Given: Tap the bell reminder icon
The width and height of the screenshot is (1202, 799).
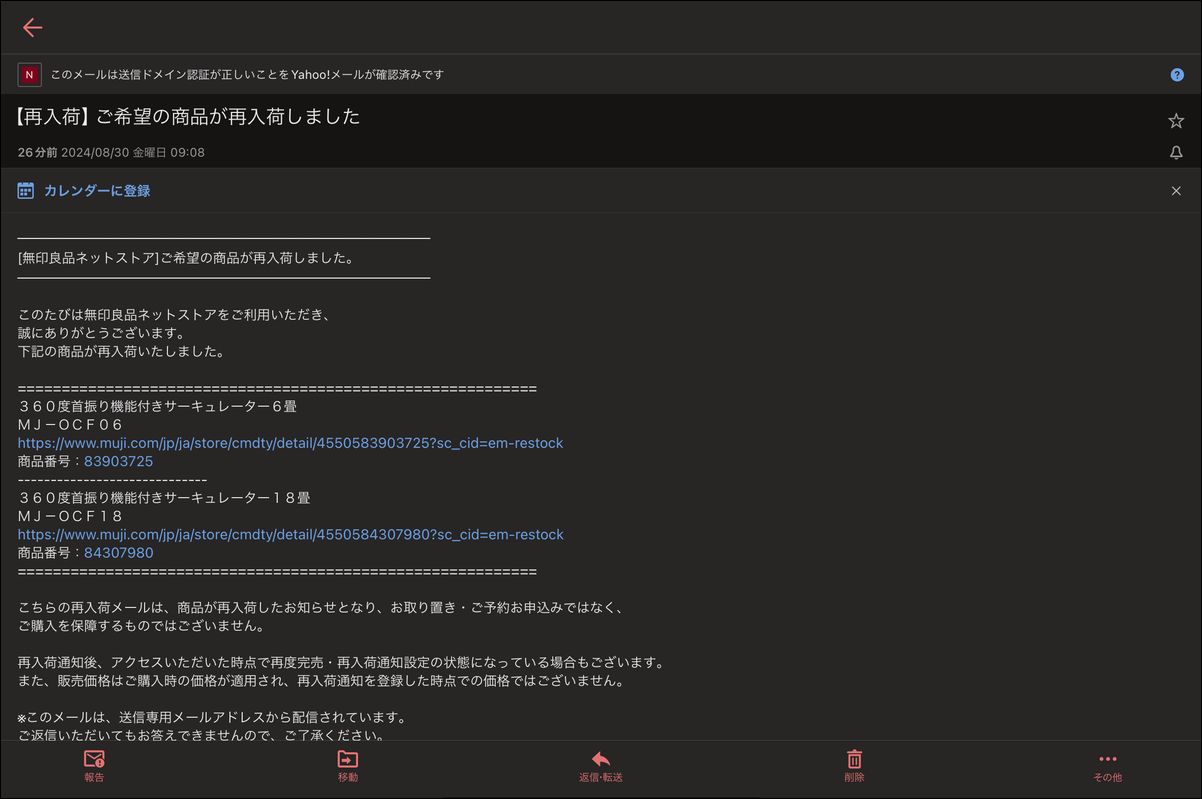Looking at the screenshot, I should pyautogui.click(x=1176, y=152).
